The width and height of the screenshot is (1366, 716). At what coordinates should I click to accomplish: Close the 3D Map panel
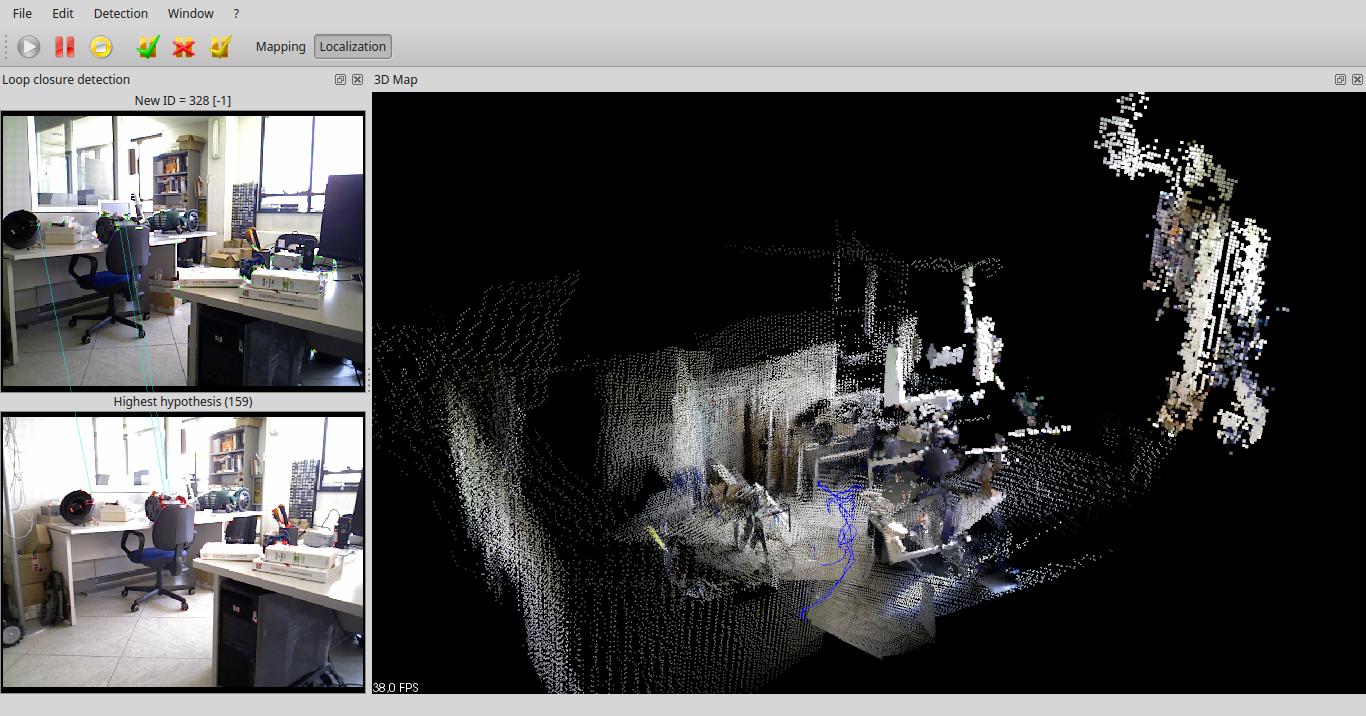pyautogui.click(x=1357, y=80)
